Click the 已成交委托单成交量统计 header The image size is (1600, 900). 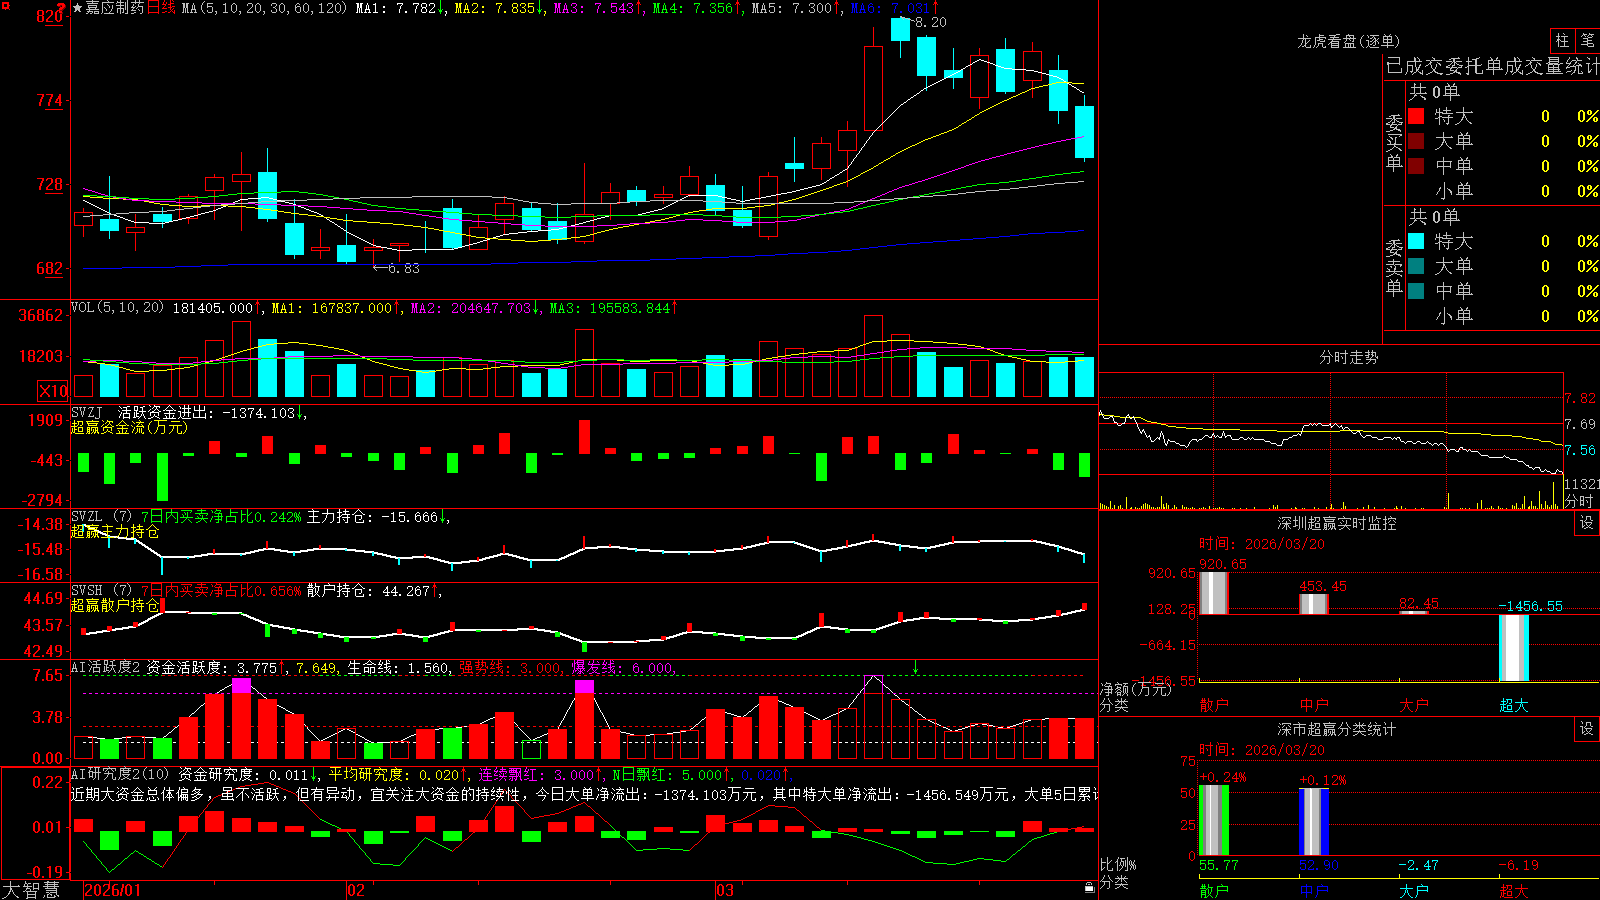(1492, 66)
